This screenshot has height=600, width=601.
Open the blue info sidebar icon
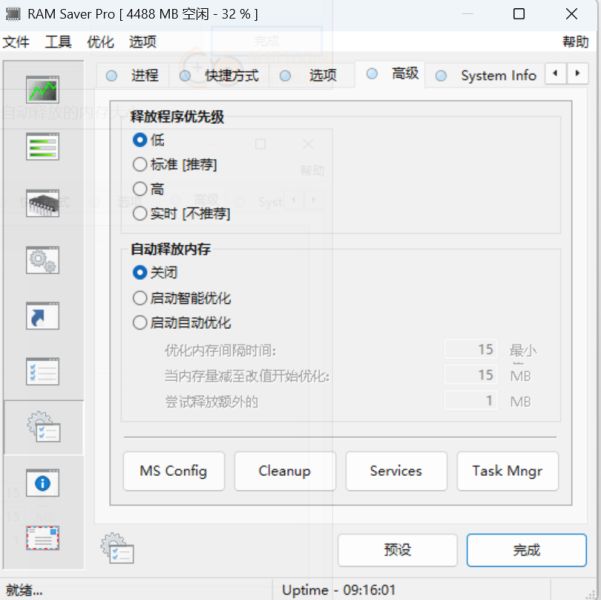point(43,483)
